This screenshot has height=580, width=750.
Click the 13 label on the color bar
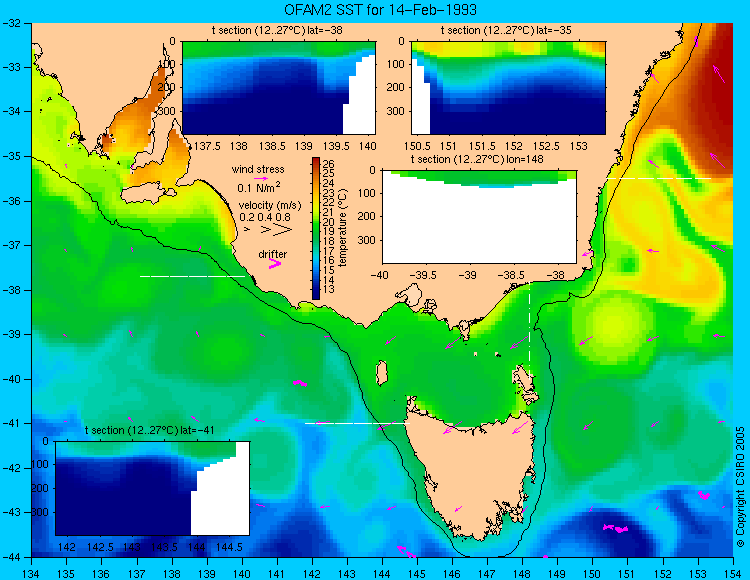[x=329, y=290]
